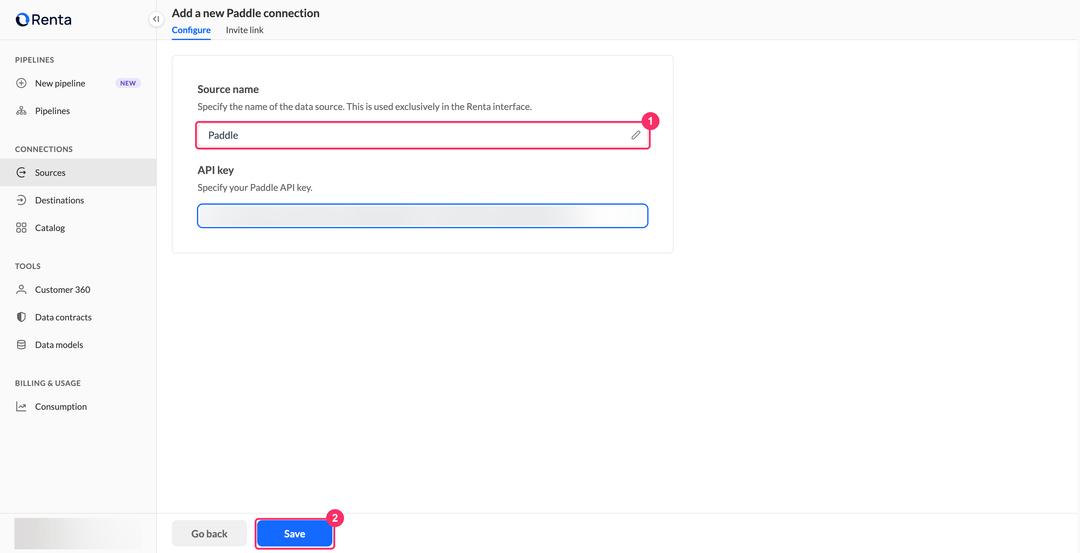This screenshot has height=553, width=1080.
Task: Click the account area at the sidebar bottom
Action: pyautogui.click(x=78, y=534)
